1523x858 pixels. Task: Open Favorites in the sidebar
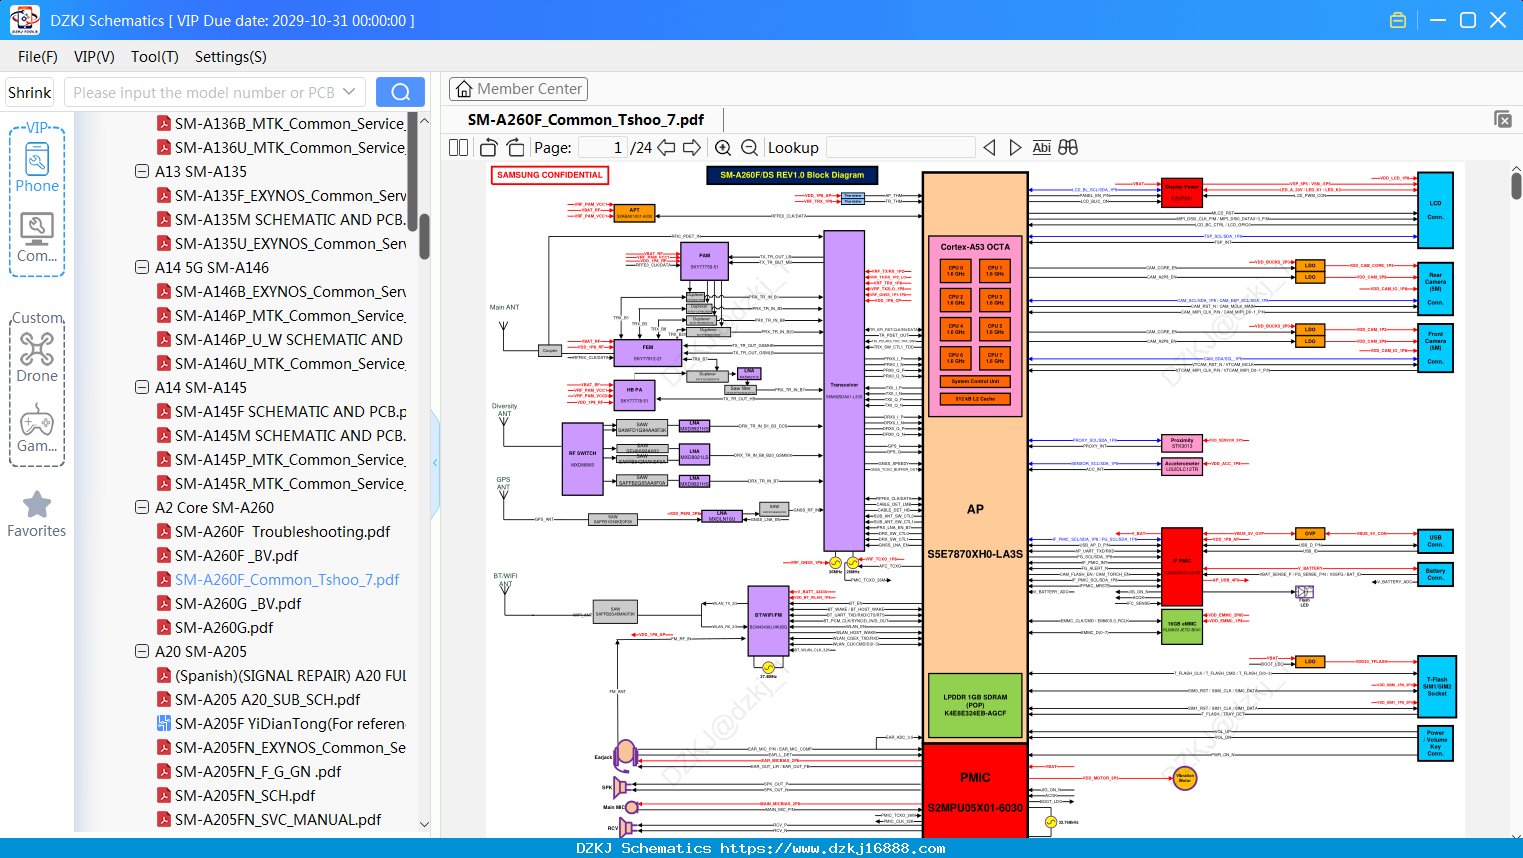click(x=37, y=515)
